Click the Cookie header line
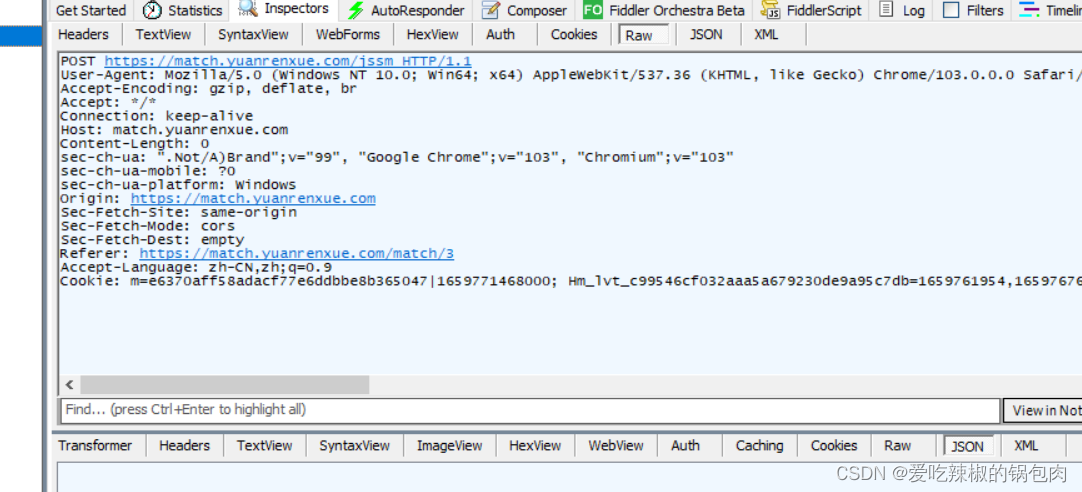 571,281
